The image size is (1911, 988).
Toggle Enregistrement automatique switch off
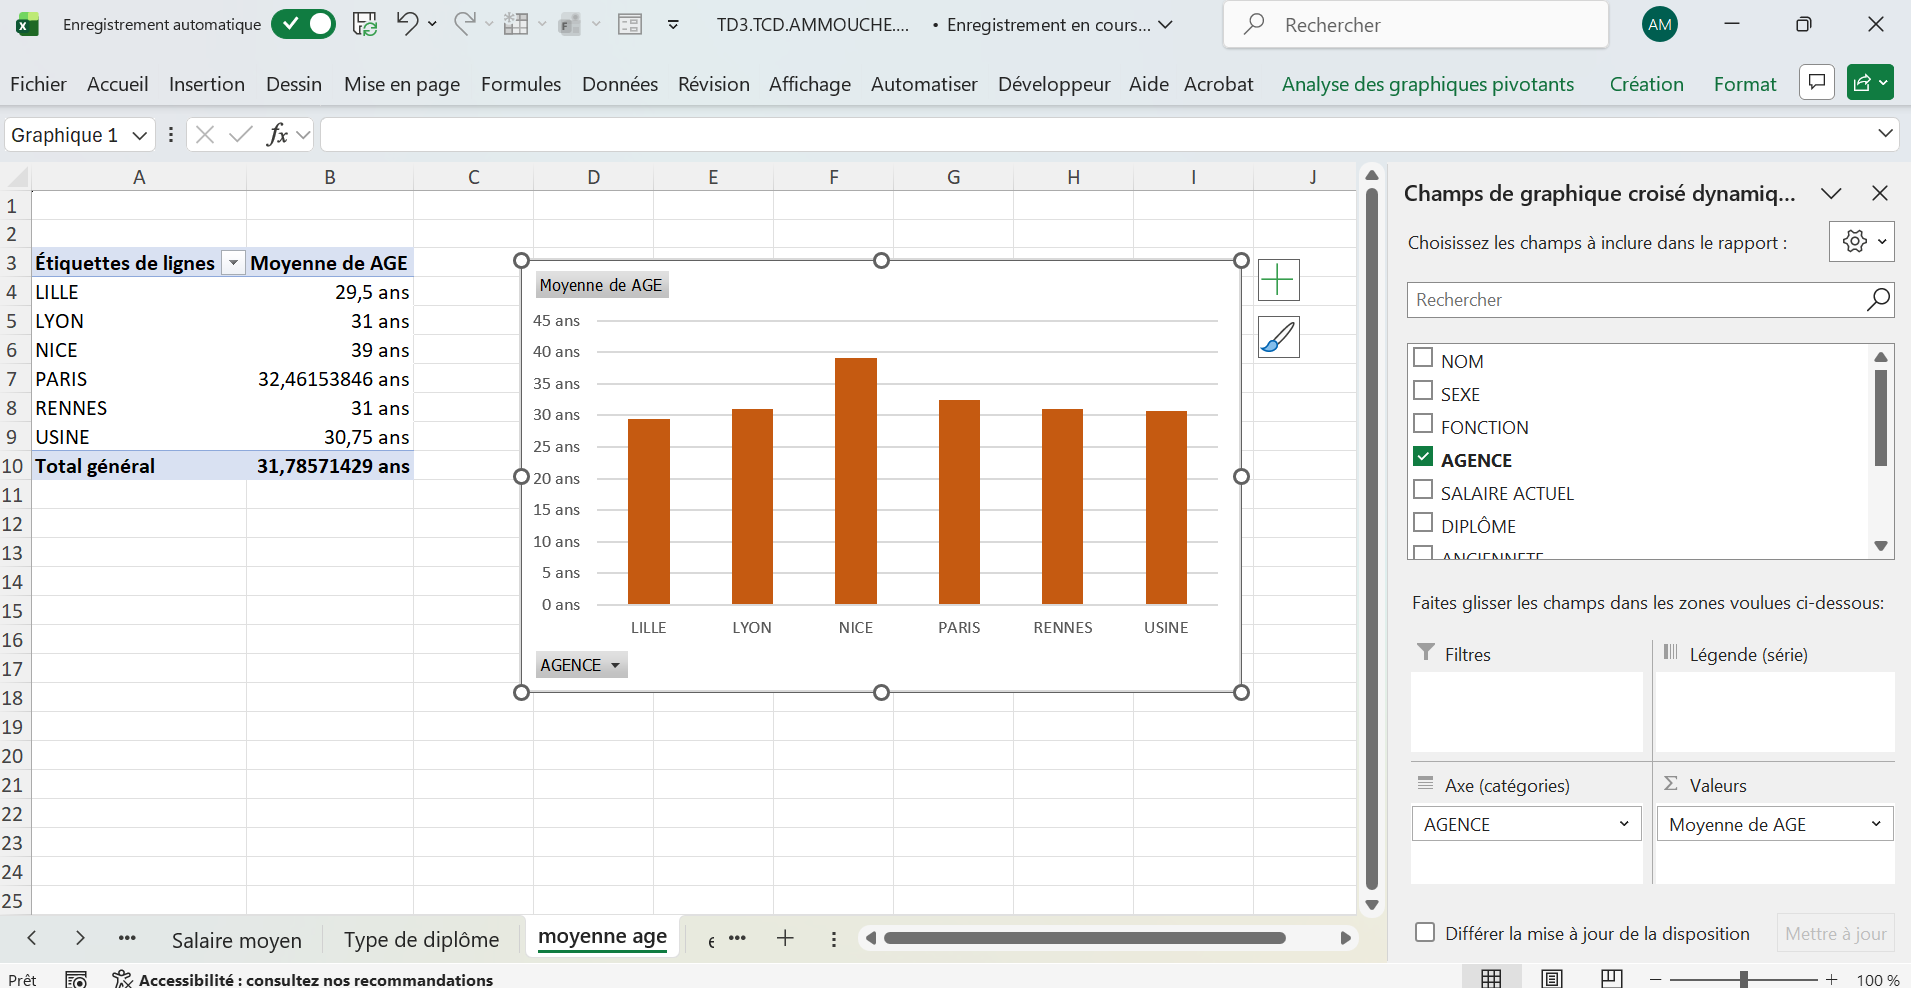coord(303,24)
